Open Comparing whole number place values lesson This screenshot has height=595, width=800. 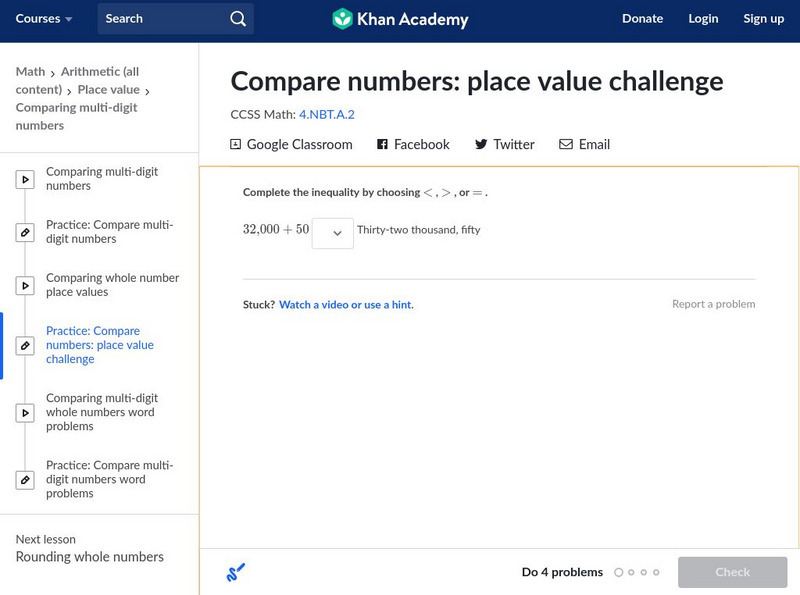coord(112,285)
